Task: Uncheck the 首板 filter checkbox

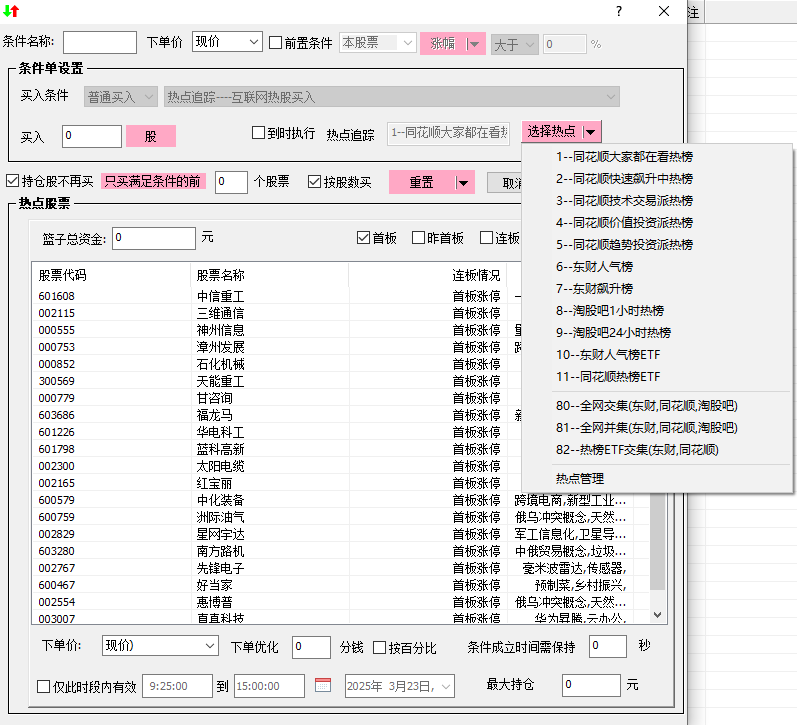Action: (364, 238)
